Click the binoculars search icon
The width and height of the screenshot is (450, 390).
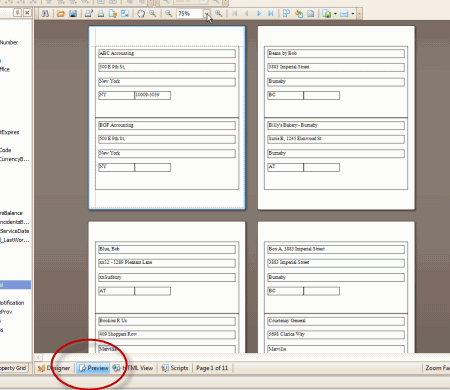click(45, 14)
